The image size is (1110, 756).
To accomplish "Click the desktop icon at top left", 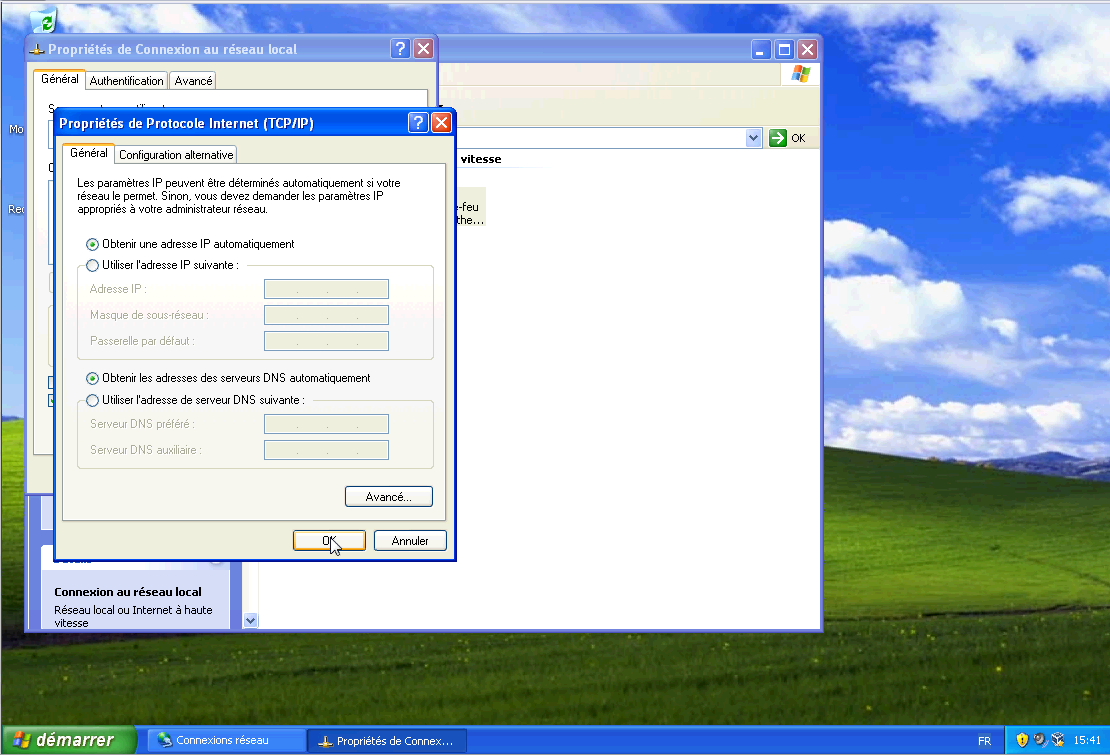I will click(44, 21).
